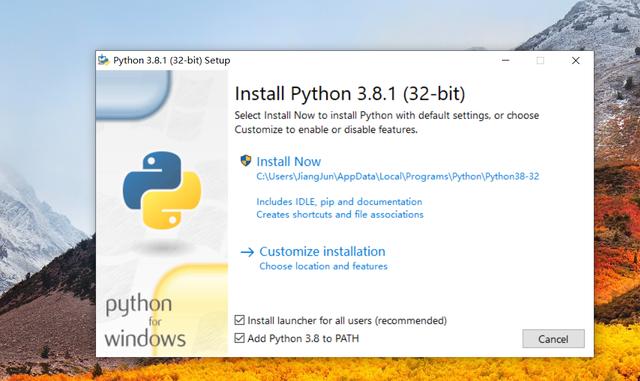Open Customize installation
Screen dimensions: 640x381
(322, 251)
